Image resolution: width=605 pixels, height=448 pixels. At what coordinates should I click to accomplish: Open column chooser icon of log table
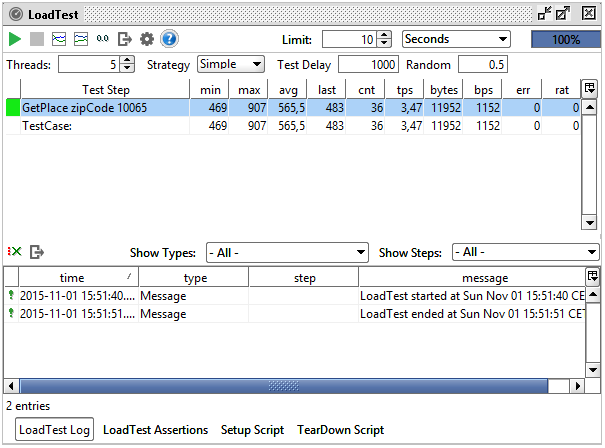point(592,276)
